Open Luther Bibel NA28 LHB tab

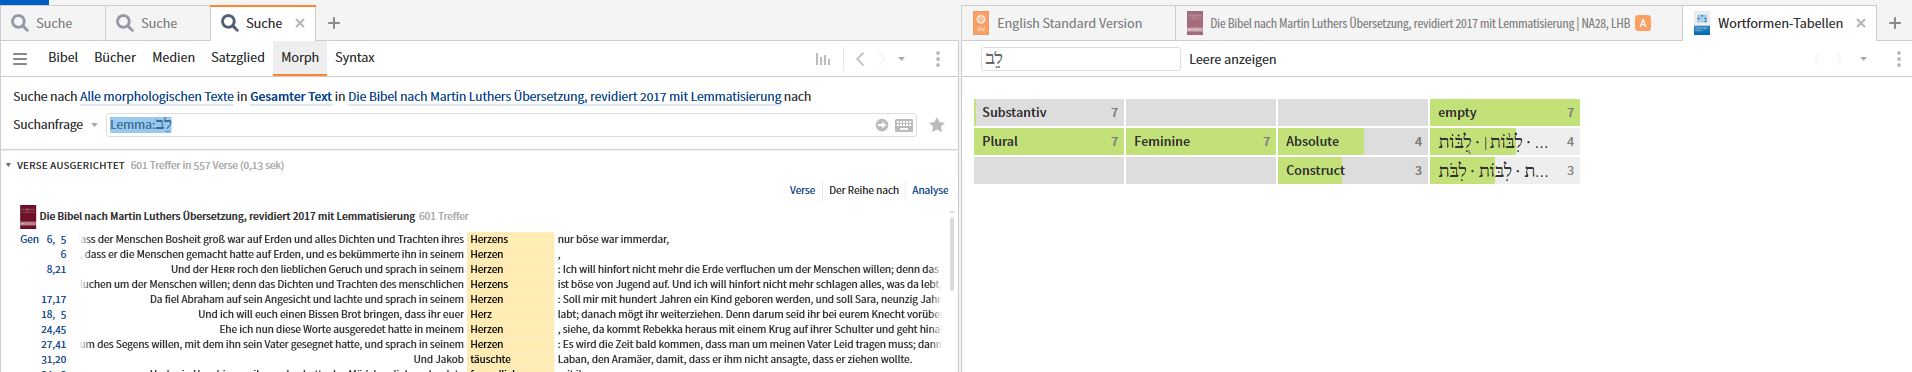point(1419,23)
